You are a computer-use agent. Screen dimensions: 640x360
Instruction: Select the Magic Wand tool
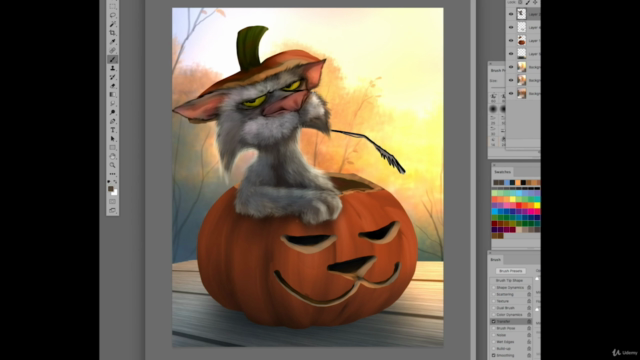coord(113,24)
